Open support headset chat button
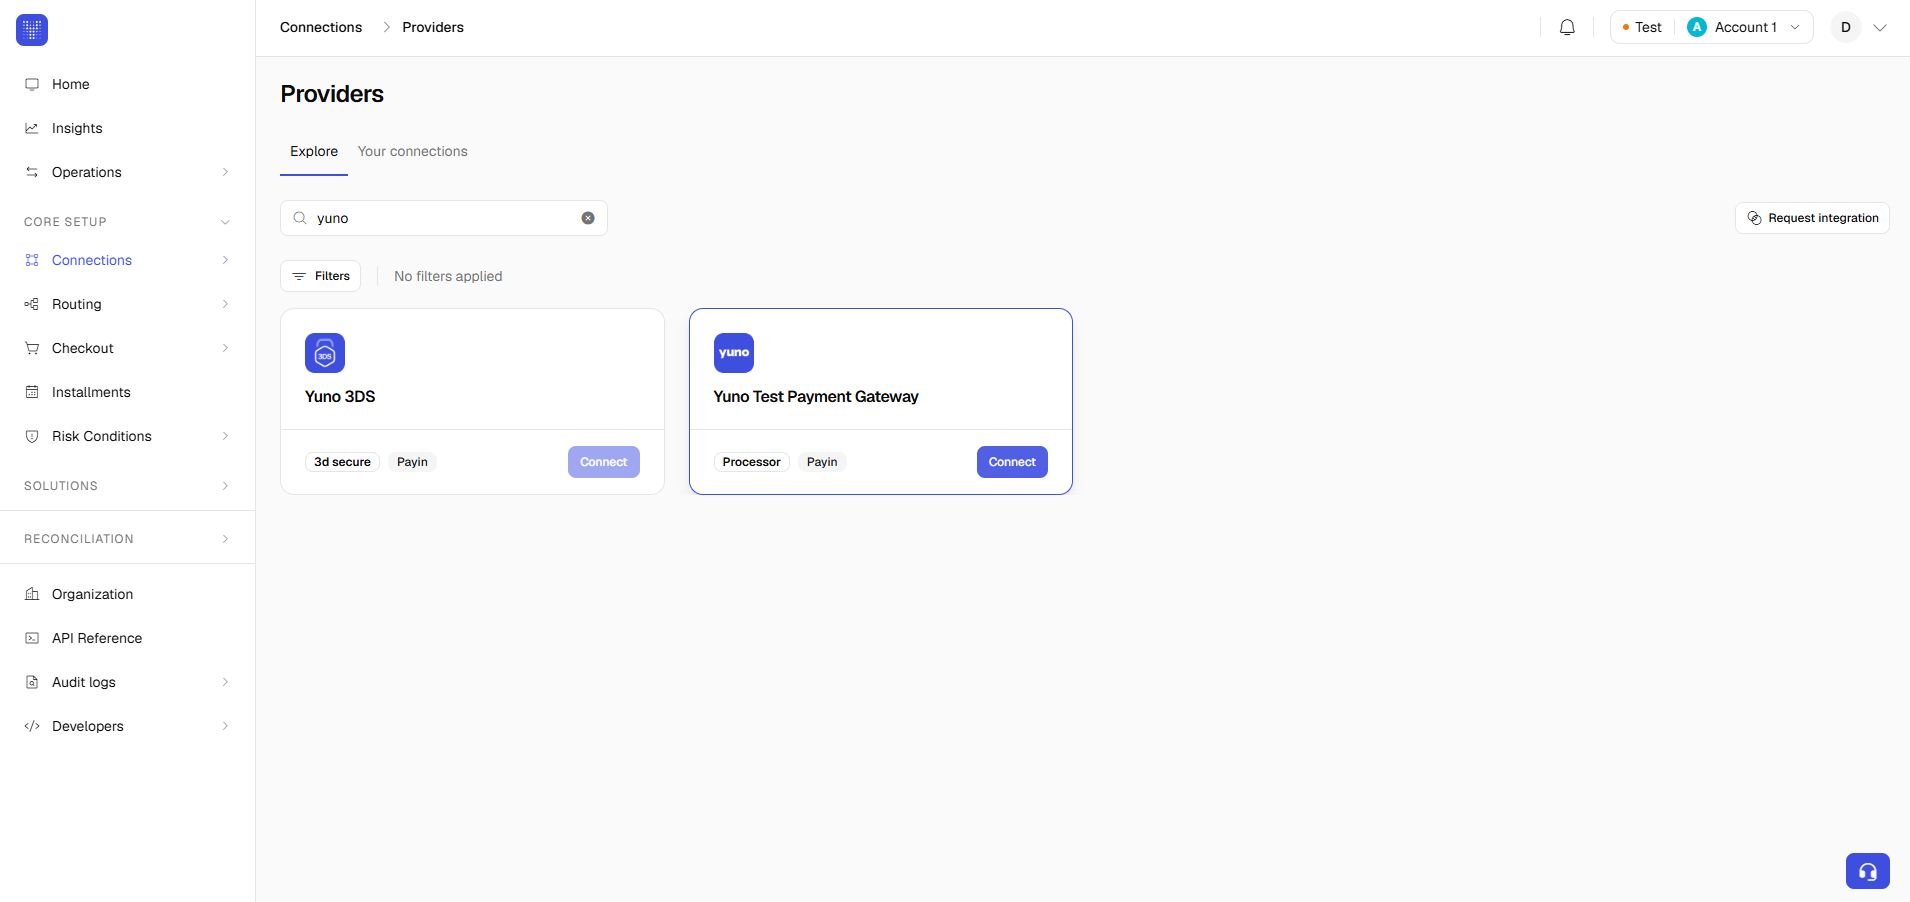 point(1867,871)
